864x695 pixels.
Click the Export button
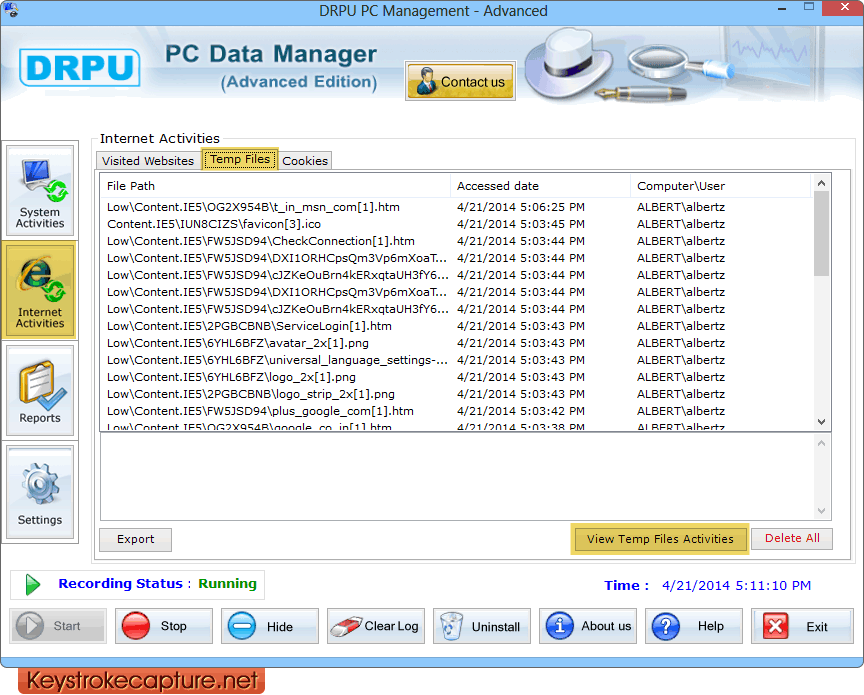(136, 539)
